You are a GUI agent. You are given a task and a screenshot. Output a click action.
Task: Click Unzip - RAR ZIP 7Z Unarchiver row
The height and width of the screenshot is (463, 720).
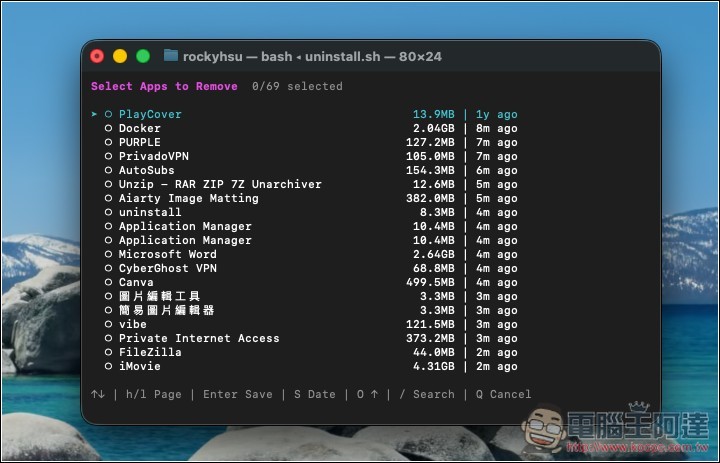[304, 184]
